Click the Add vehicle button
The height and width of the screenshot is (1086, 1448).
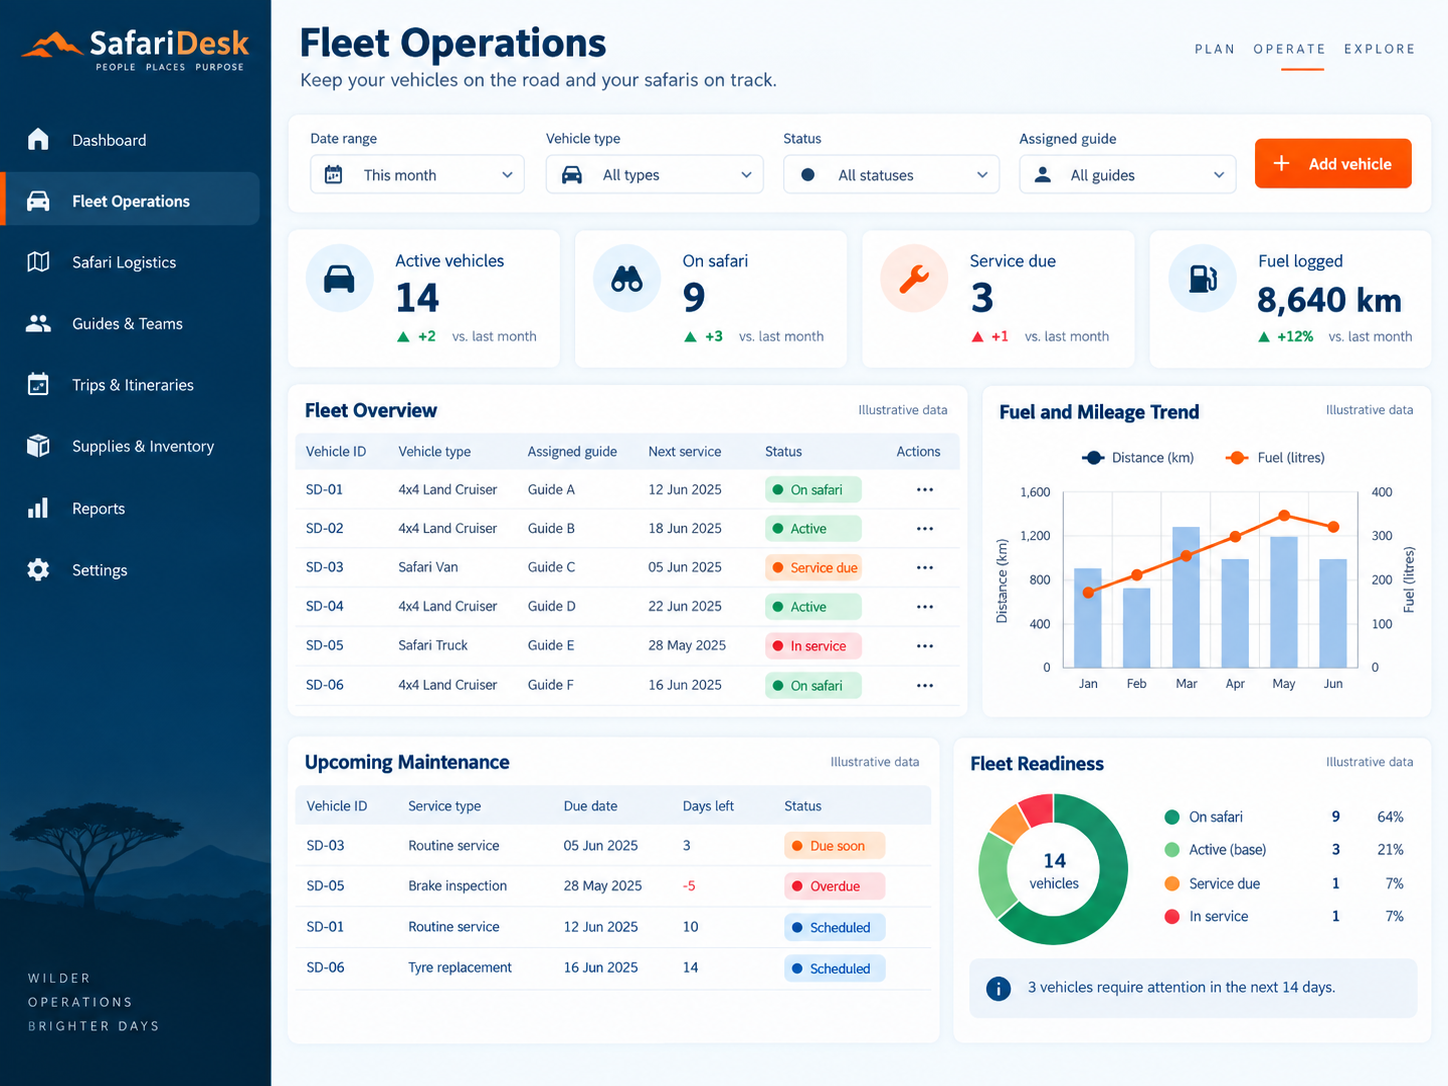pos(1333,164)
